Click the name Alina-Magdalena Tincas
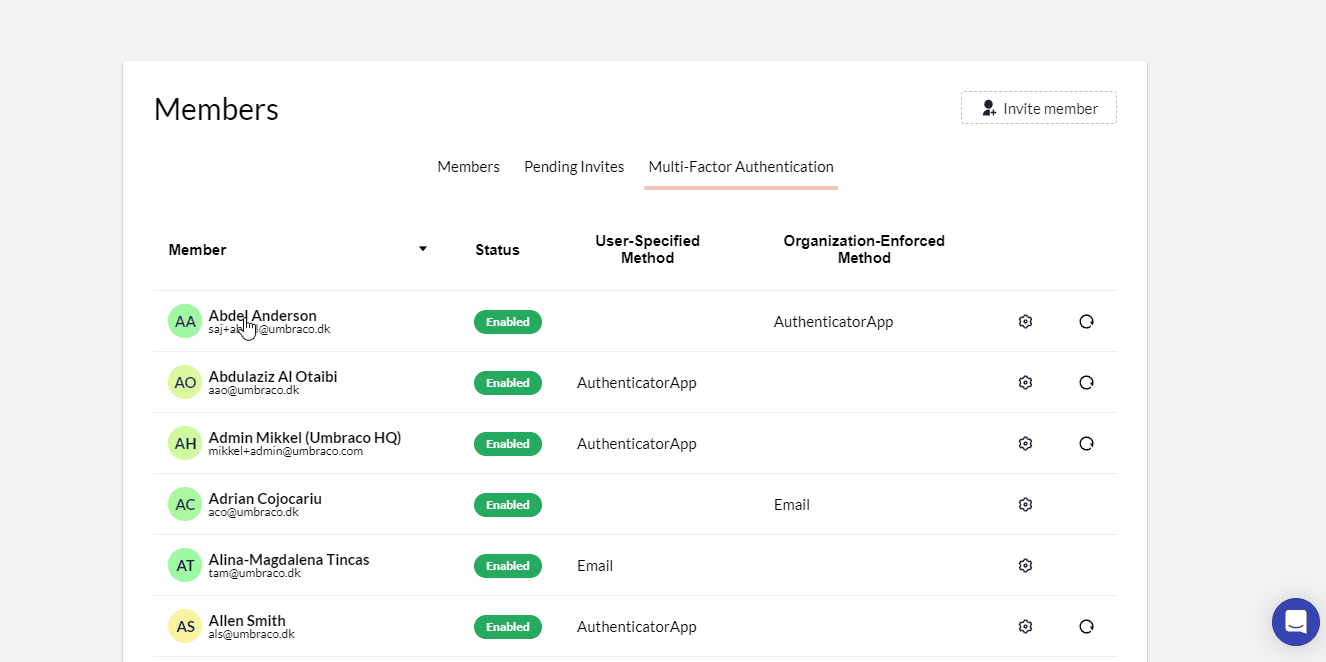 point(289,559)
